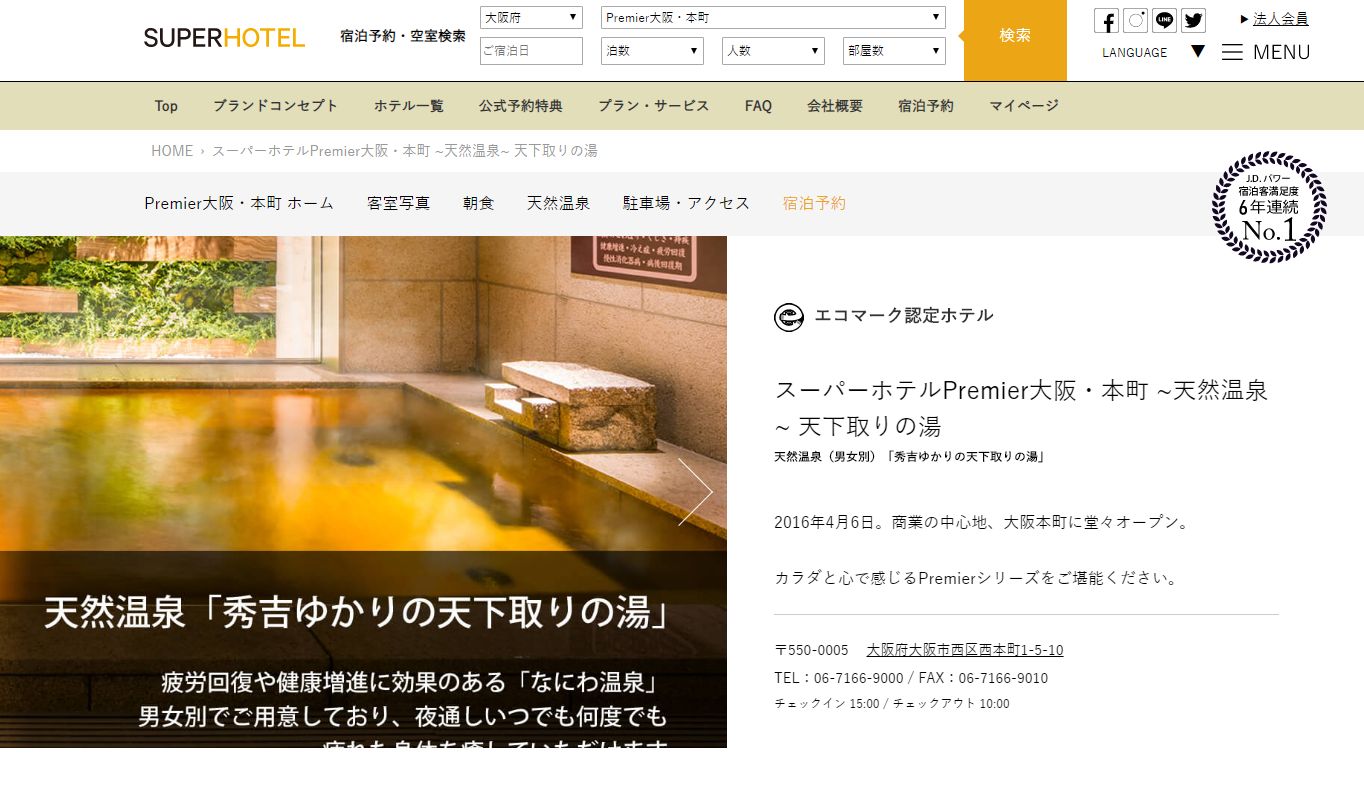Open the 大阪府 prefecture dropdown

[531, 17]
